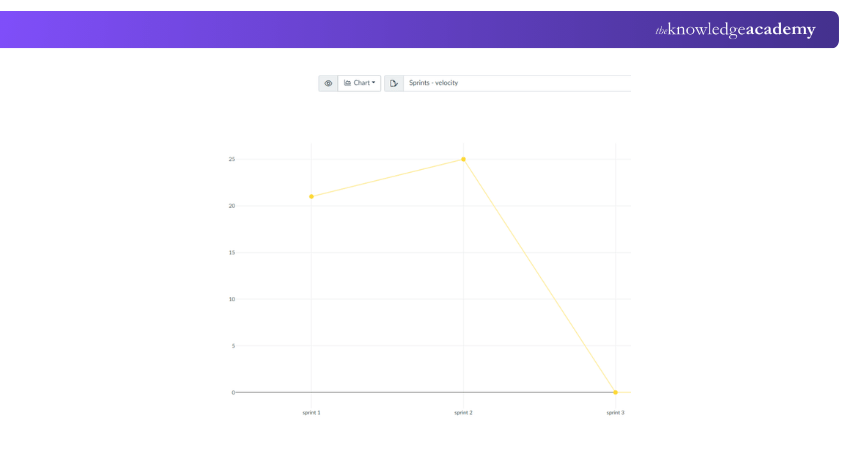The height and width of the screenshot is (450, 850).
Task: Toggle the eye visibility icon
Action: point(328,83)
